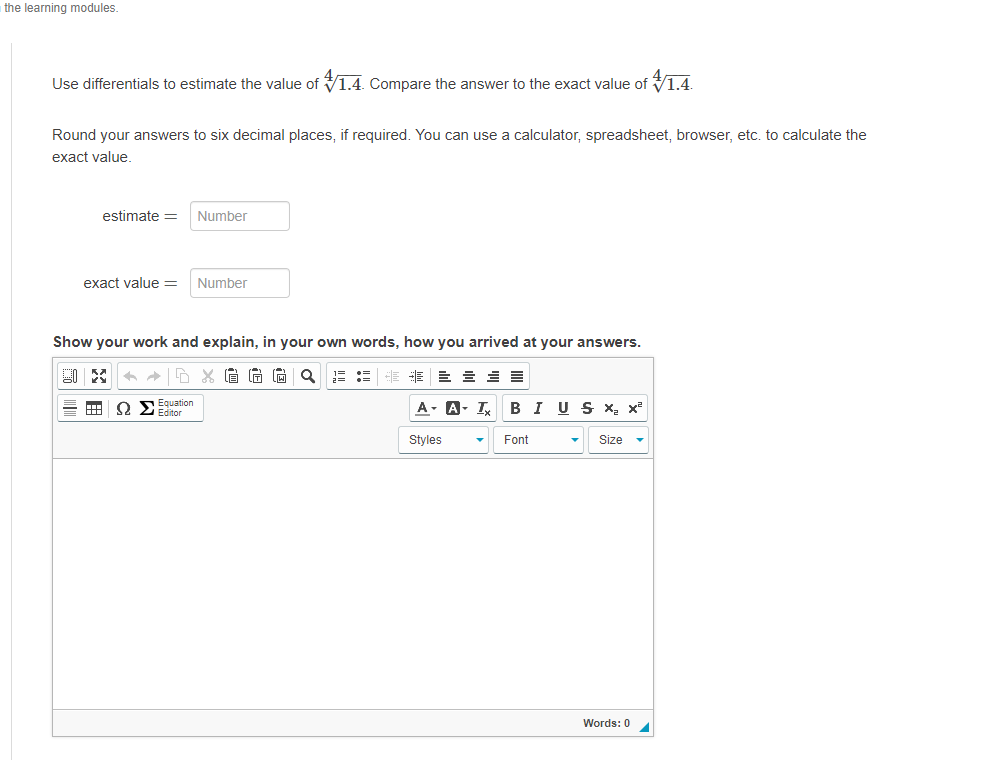This screenshot has height=766, width=996.
Task: Click the estimate number field
Action: (239, 216)
